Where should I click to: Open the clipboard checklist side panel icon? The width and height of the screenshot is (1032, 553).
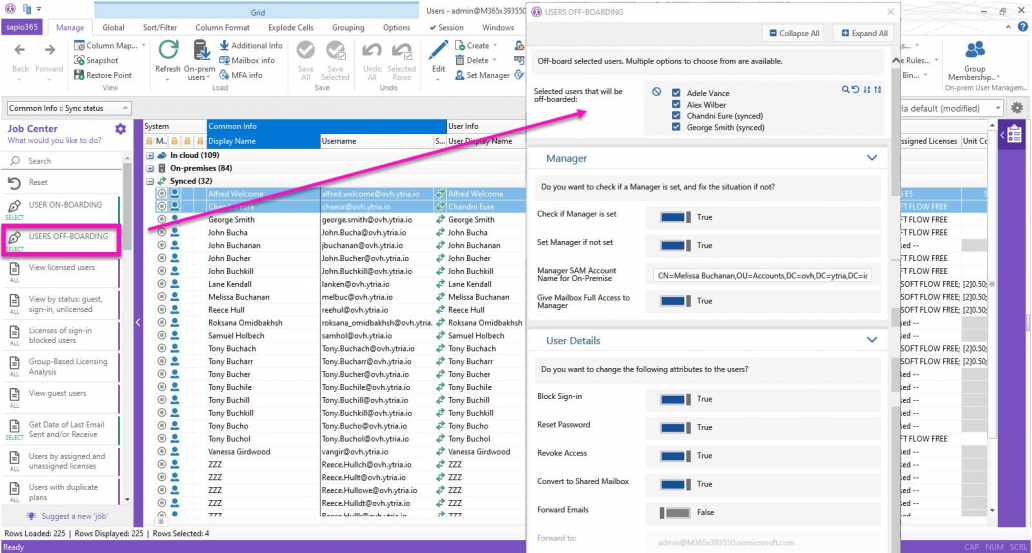(1013, 134)
